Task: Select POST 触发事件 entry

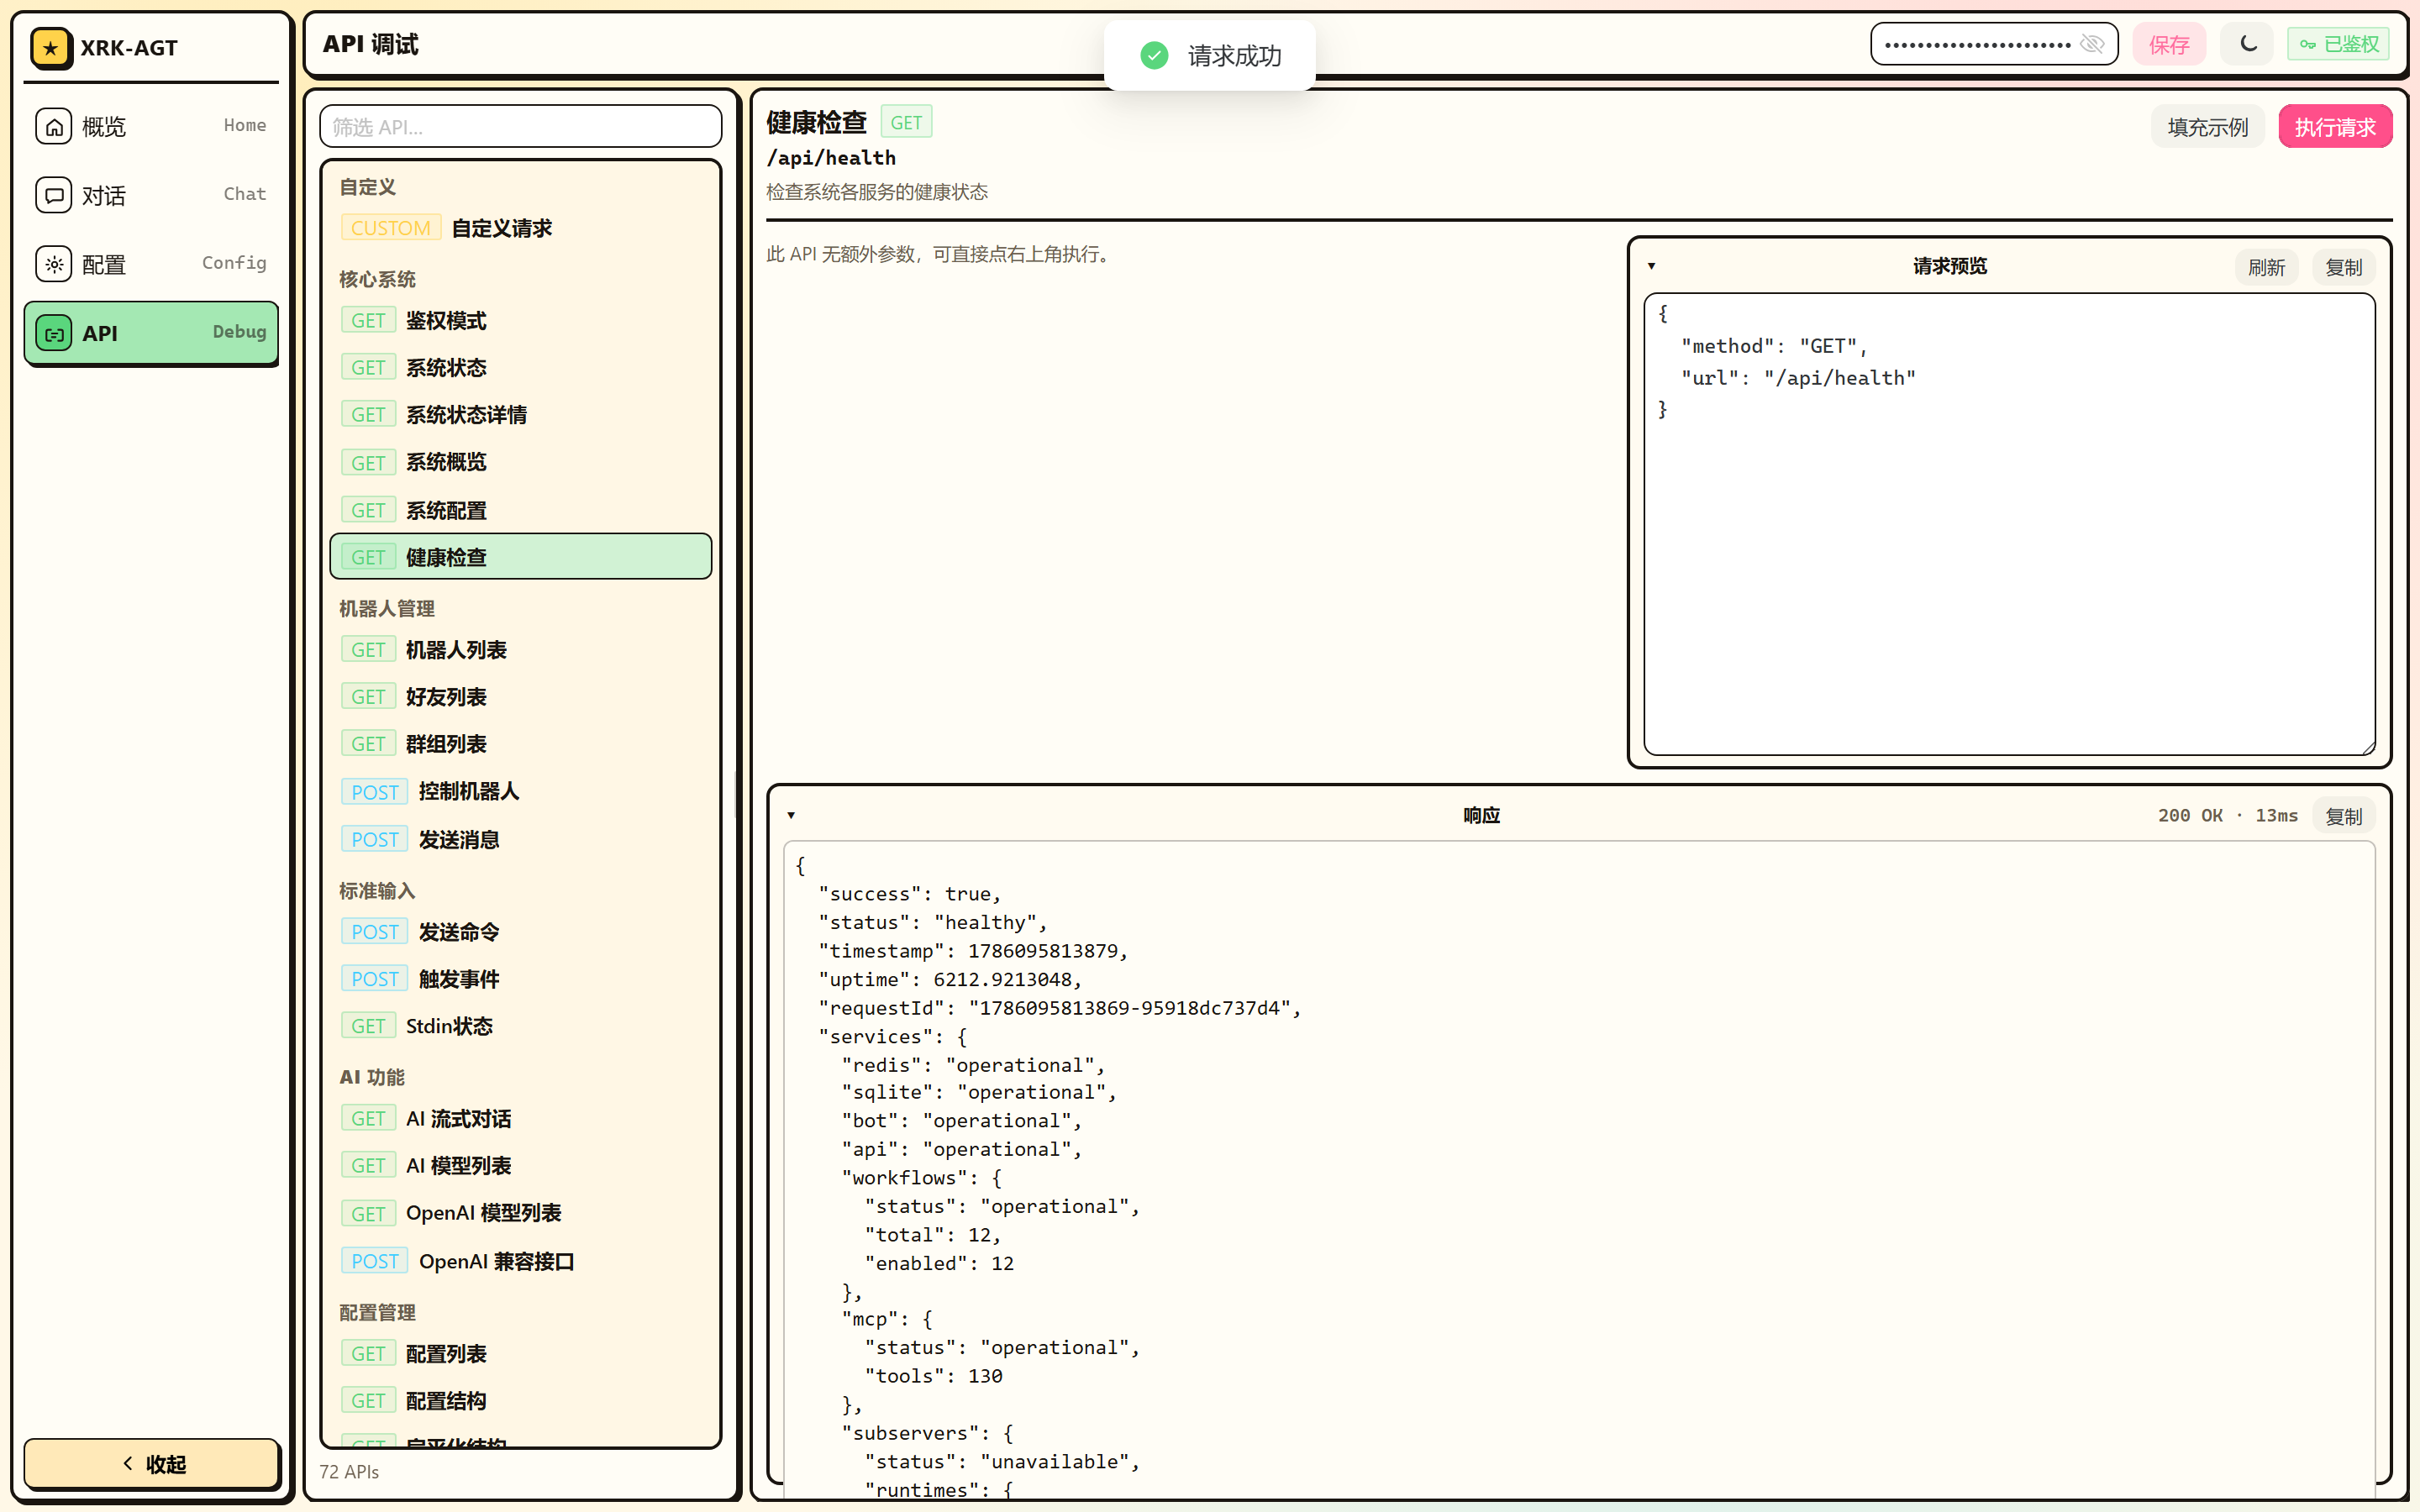Action: [520, 979]
